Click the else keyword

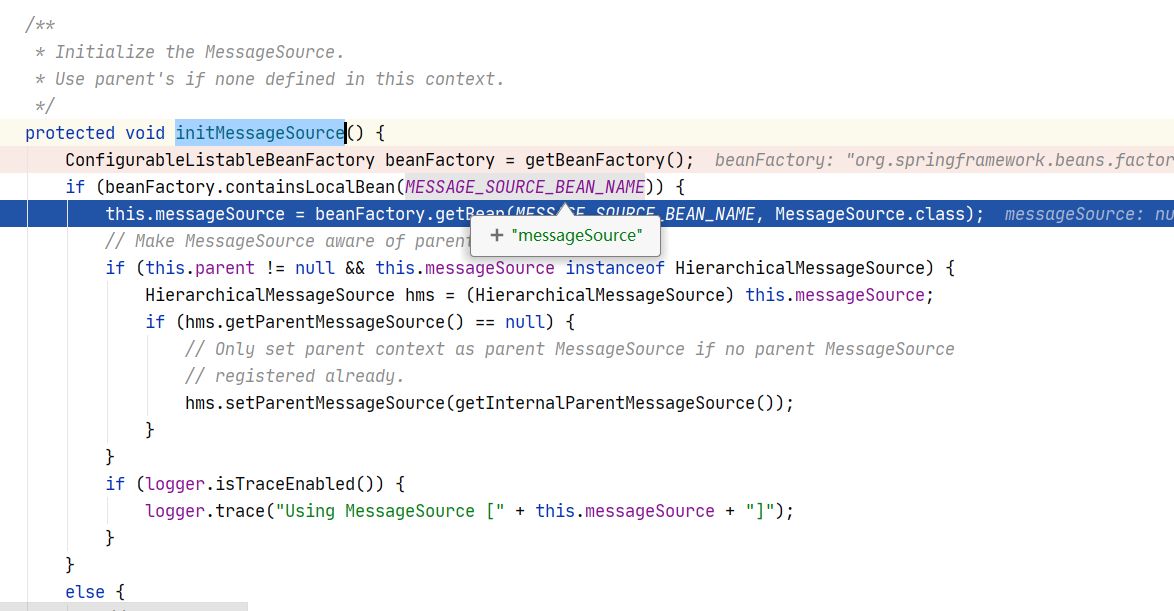coord(85,592)
